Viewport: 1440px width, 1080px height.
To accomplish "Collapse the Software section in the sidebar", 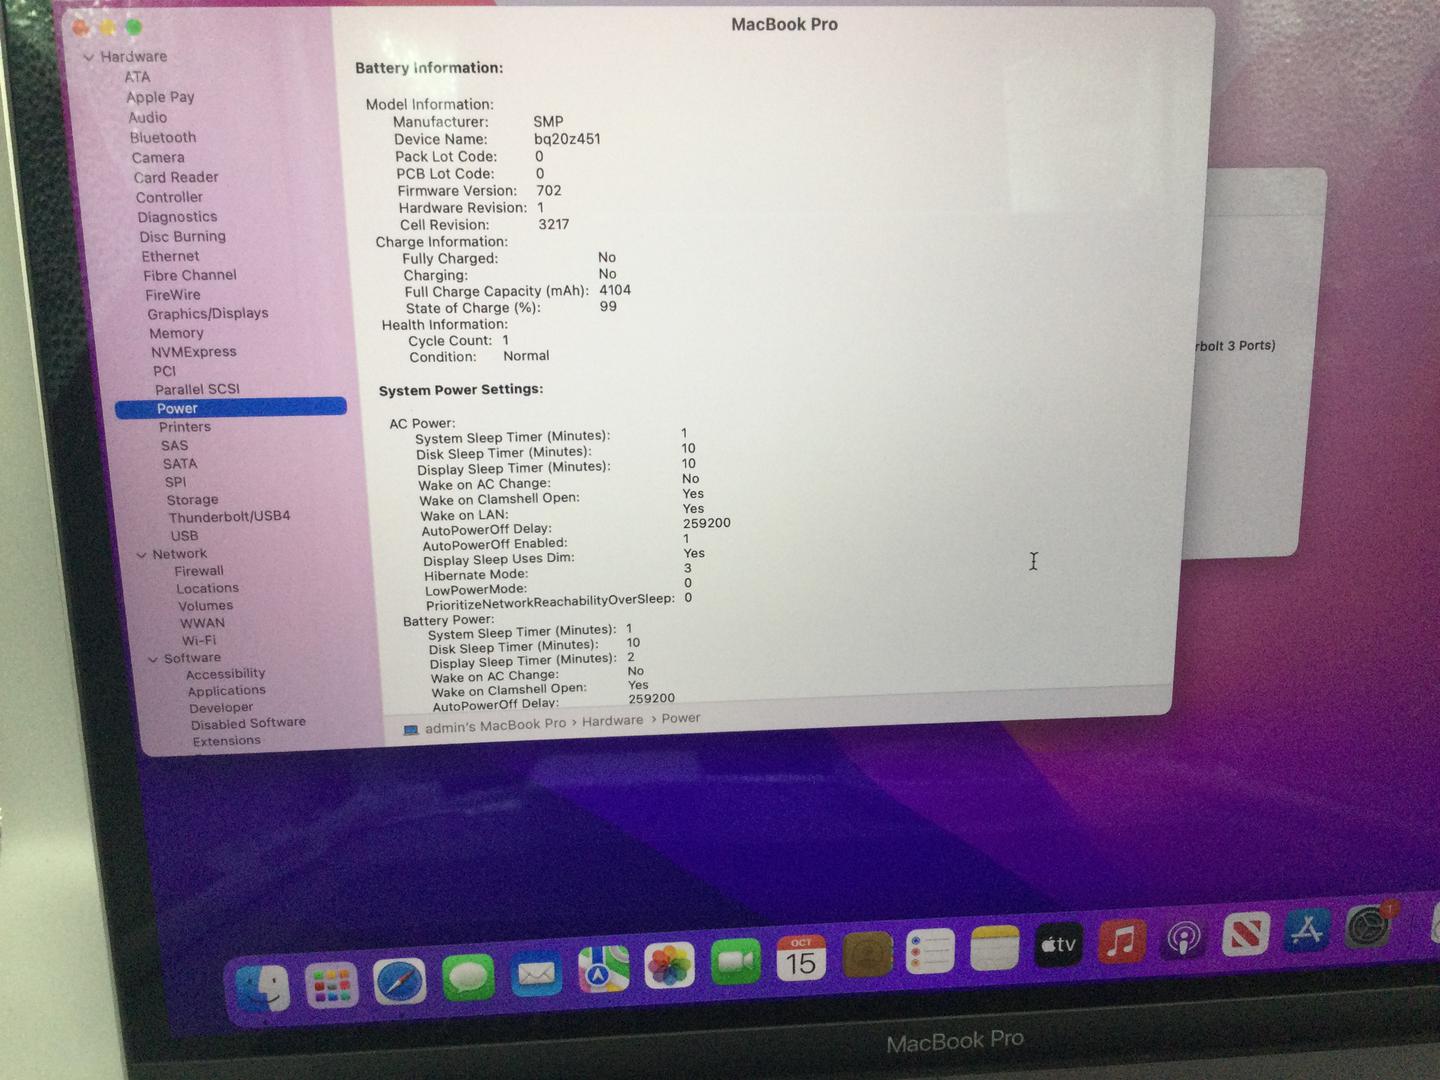I will click(153, 659).
